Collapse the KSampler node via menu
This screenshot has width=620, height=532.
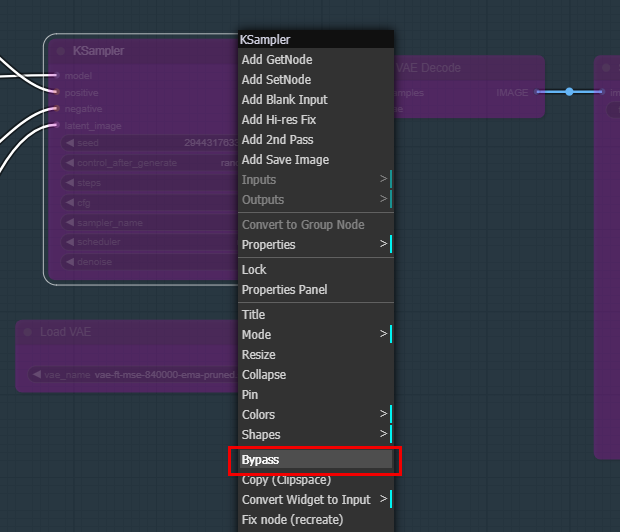(316, 375)
